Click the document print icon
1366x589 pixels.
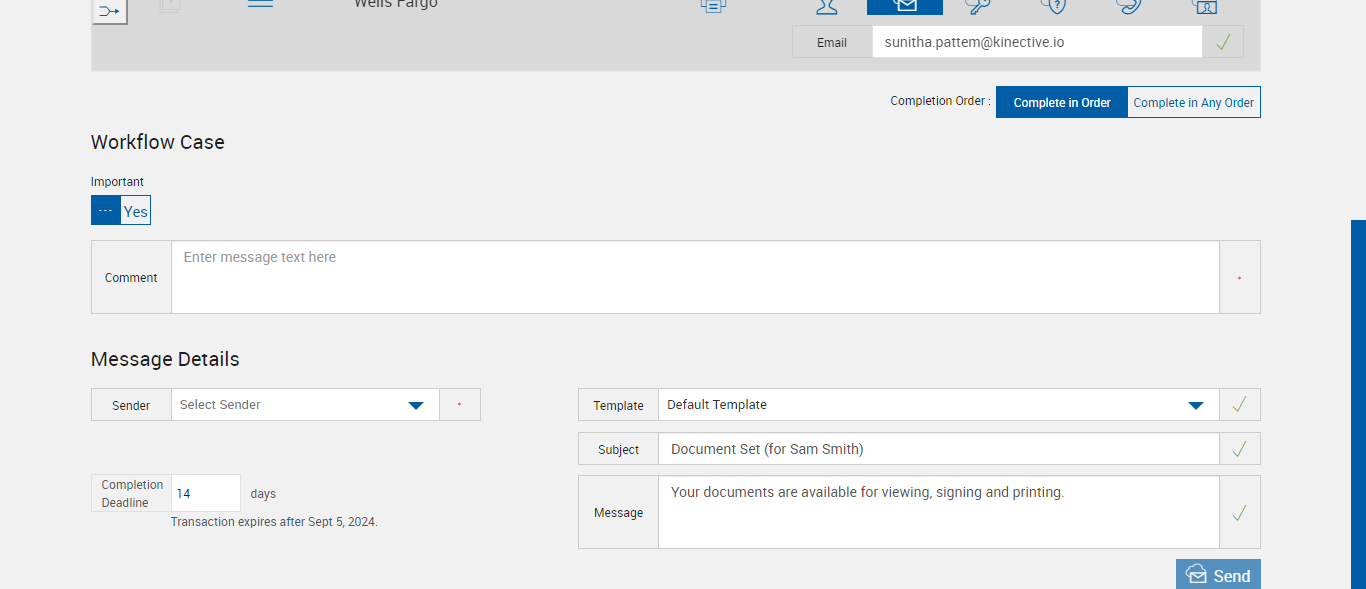(x=713, y=6)
